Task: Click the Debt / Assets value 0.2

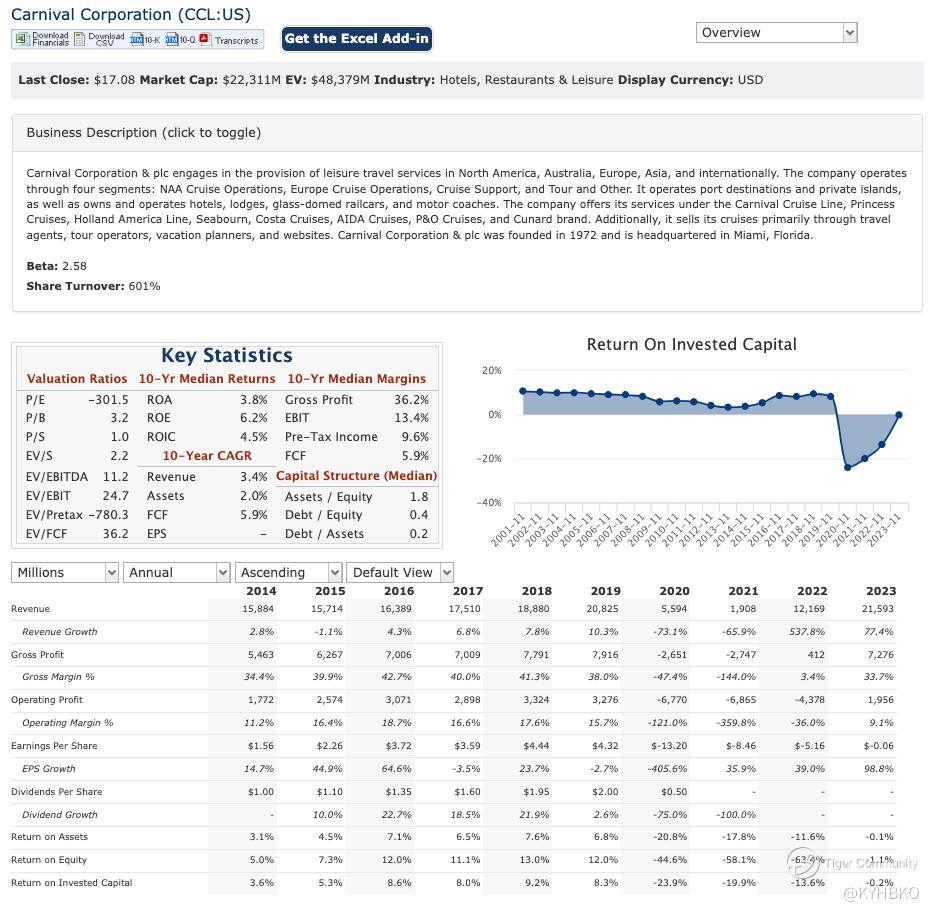Action: pyautogui.click(x=419, y=534)
